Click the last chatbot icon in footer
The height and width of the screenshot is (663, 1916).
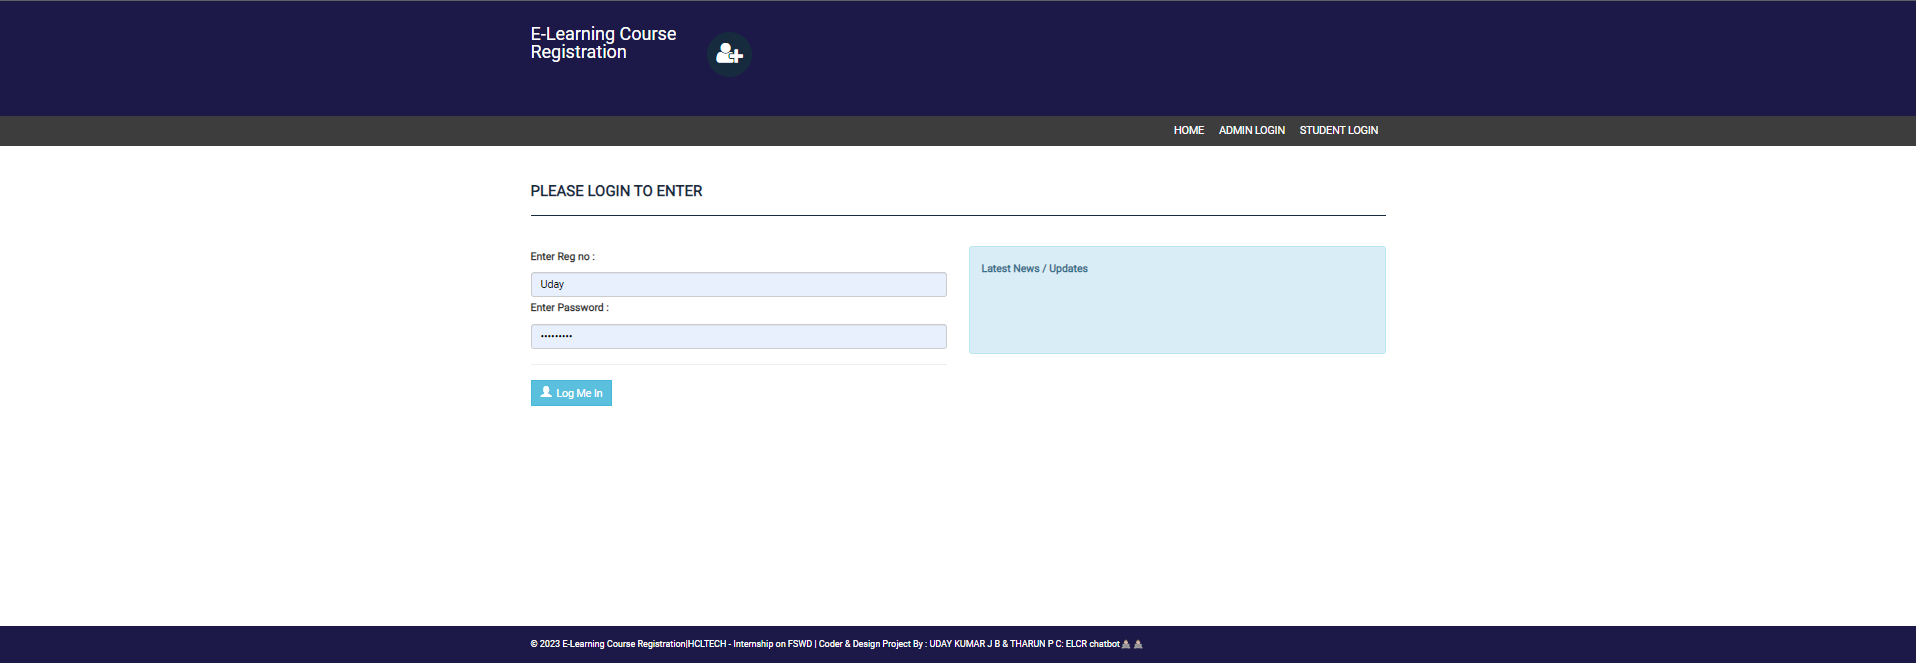point(1138,644)
